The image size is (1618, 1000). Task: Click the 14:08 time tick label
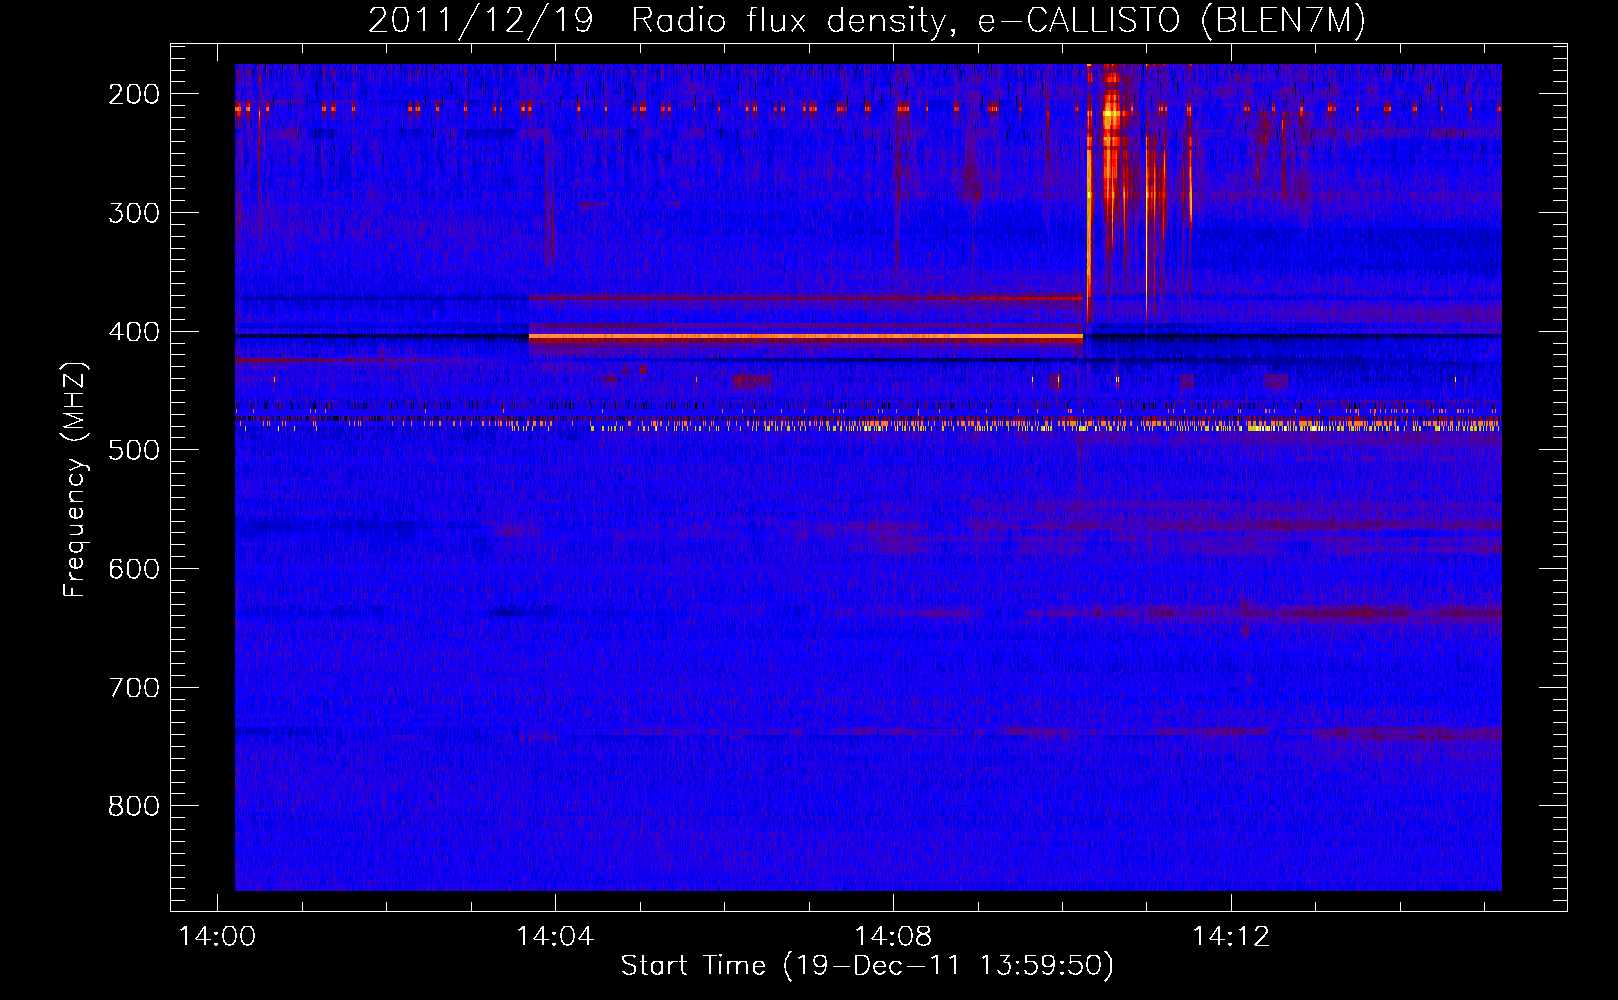coord(893,937)
